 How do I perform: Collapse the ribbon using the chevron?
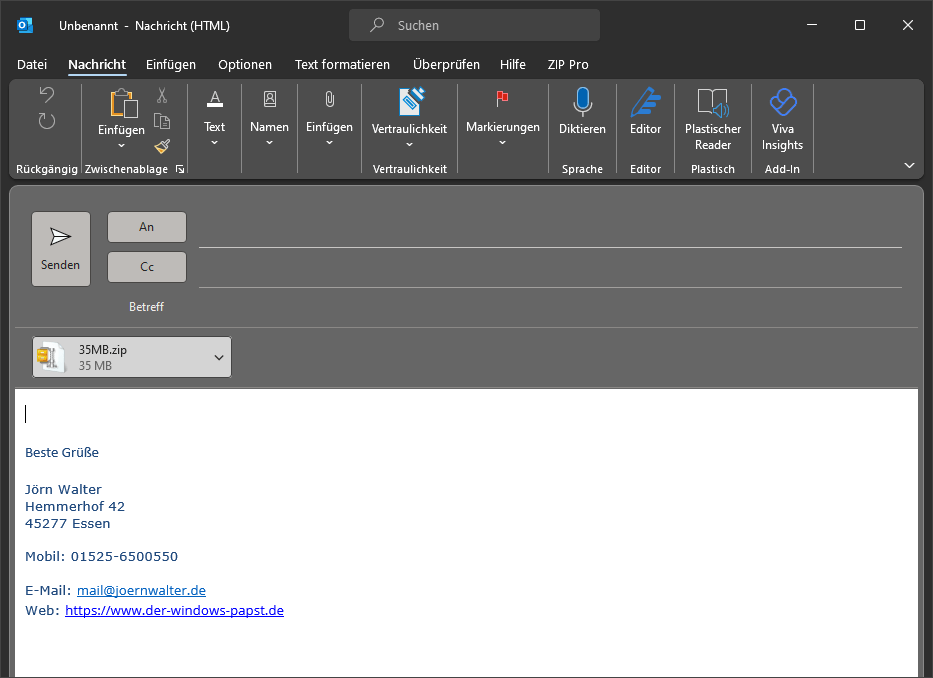909,165
